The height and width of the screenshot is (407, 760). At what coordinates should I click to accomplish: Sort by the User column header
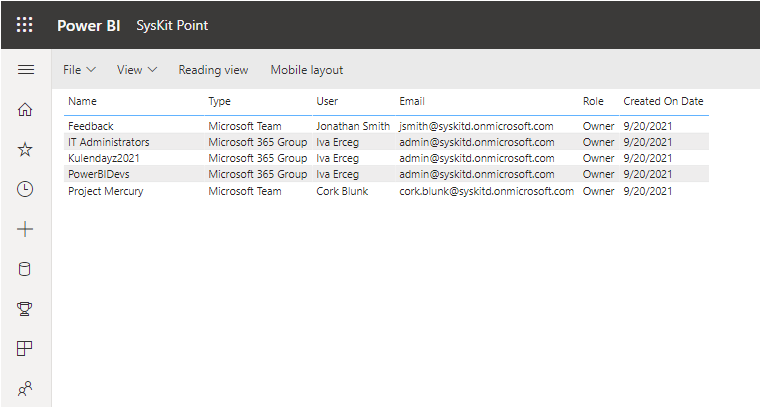click(x=327, y=101)
